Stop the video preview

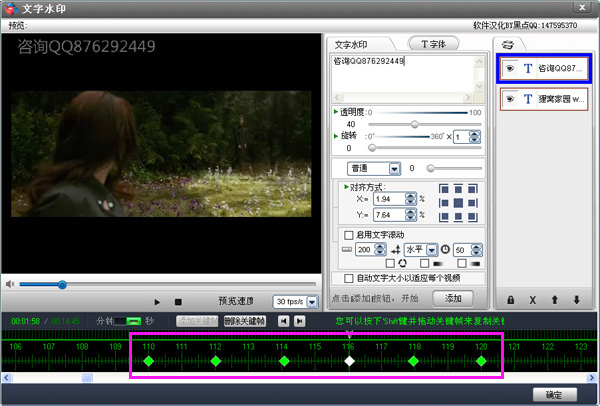coord(178,302)
